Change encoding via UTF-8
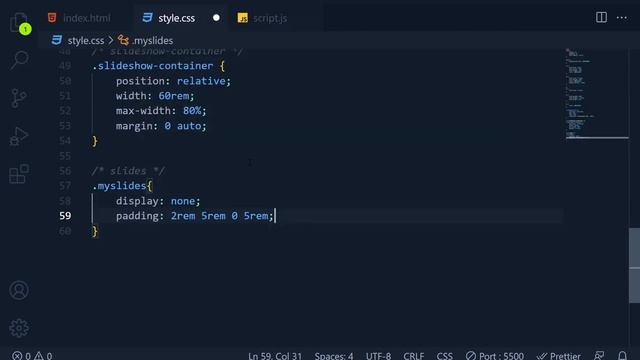Screen dimensions: 640x360 click(x=378, y=356)
